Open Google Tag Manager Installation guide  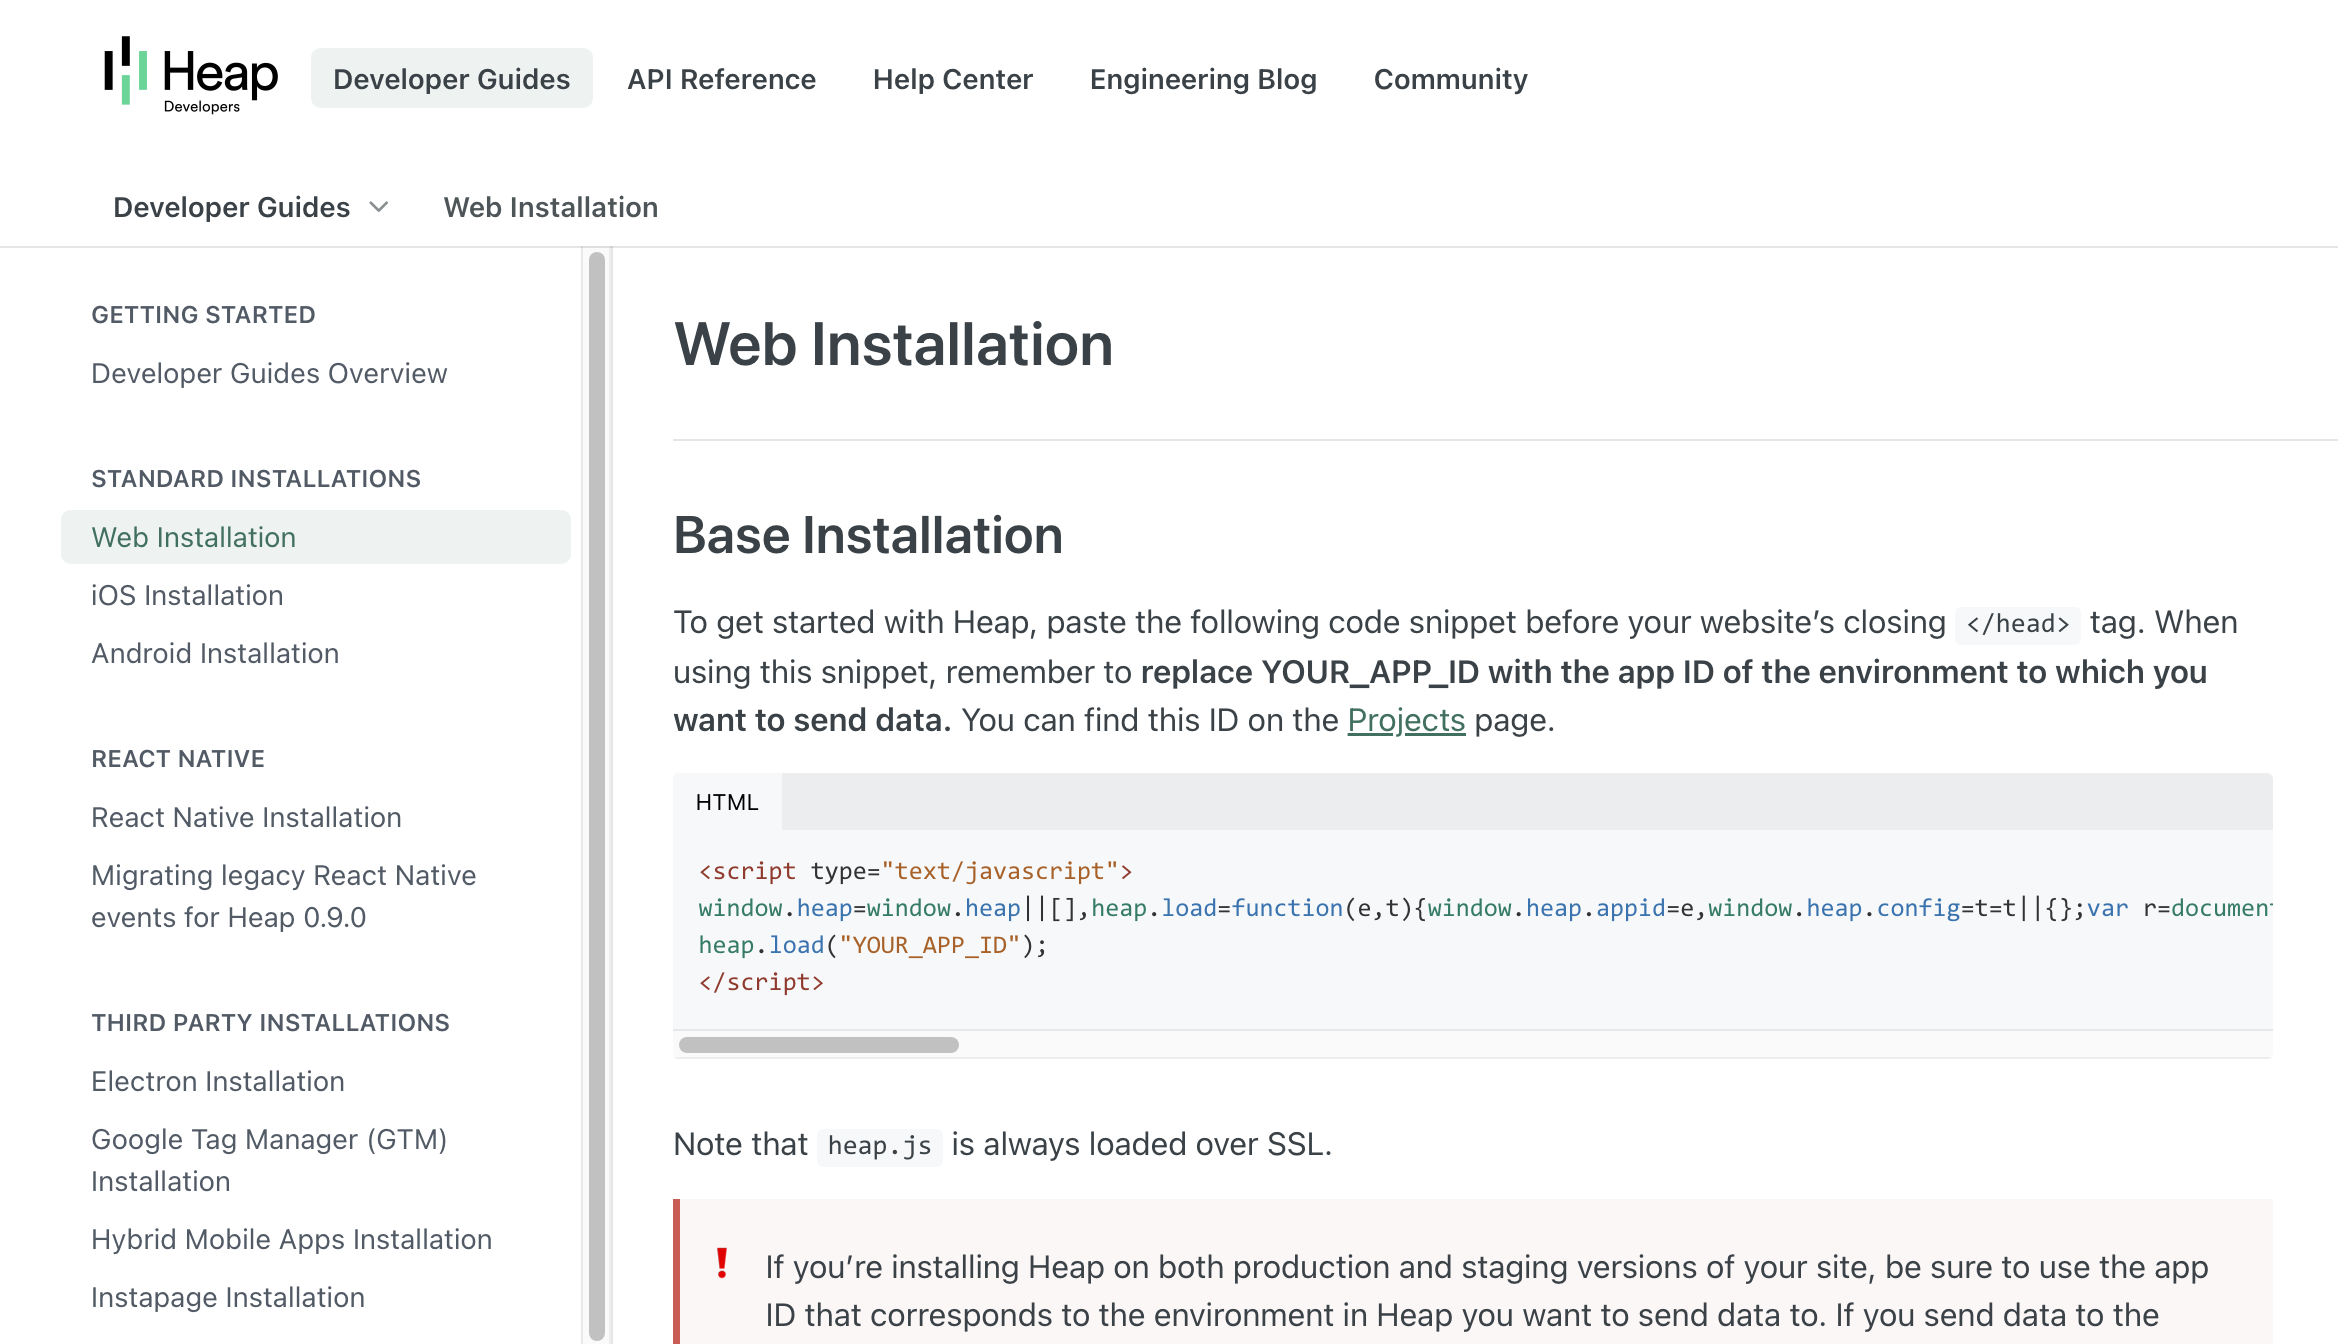point(268,1160)
